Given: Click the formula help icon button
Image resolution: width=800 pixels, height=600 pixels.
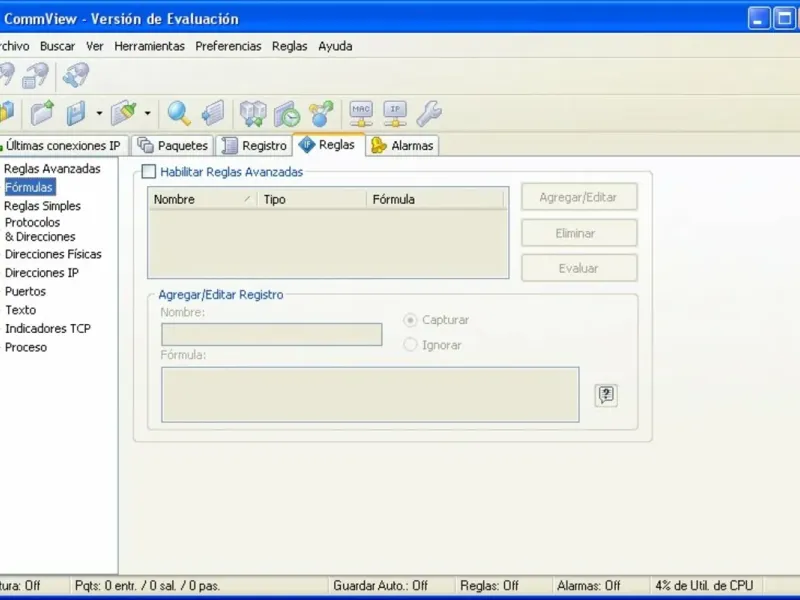Looking at the screenshot, I should coord(606,395).
